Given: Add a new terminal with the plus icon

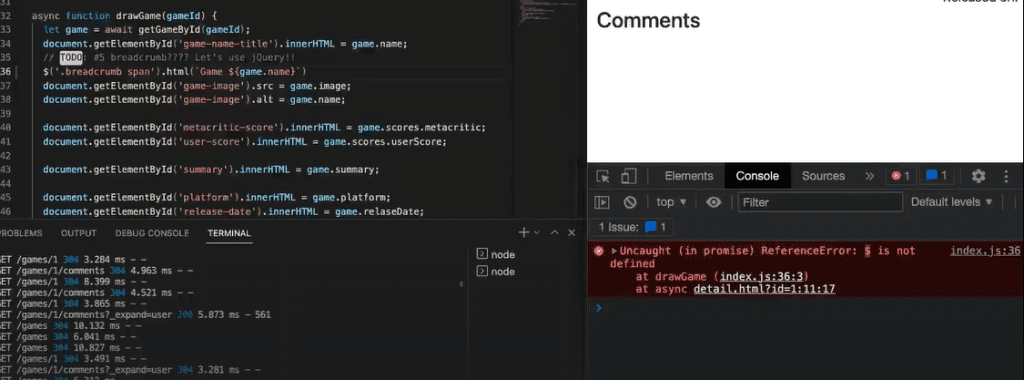Looking at the screenshot, I should [523, 233].
